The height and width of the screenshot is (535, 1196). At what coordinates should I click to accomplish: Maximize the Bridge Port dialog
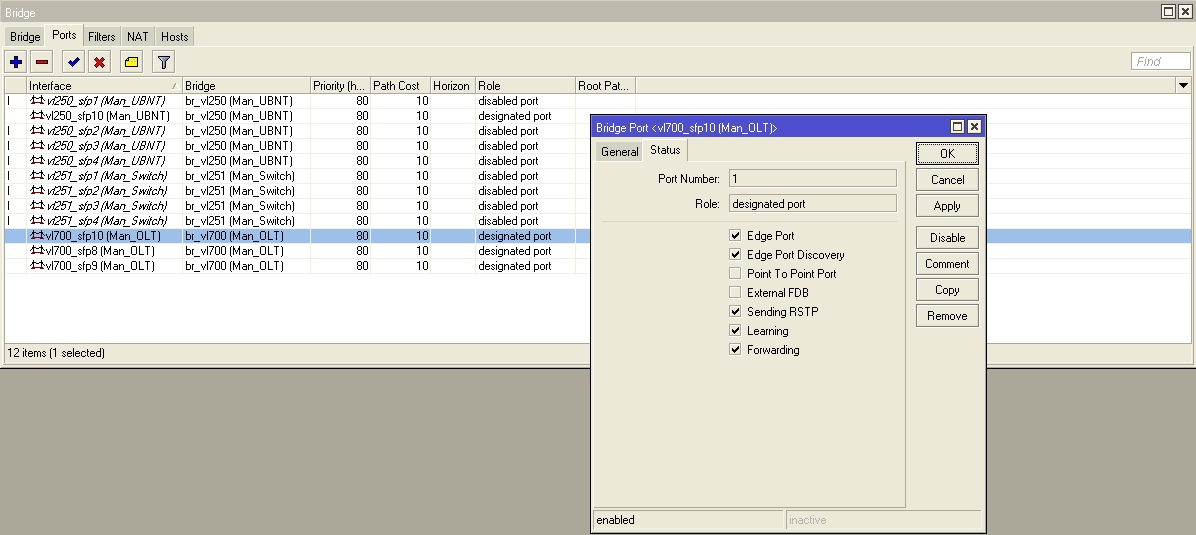coord(957,127)
